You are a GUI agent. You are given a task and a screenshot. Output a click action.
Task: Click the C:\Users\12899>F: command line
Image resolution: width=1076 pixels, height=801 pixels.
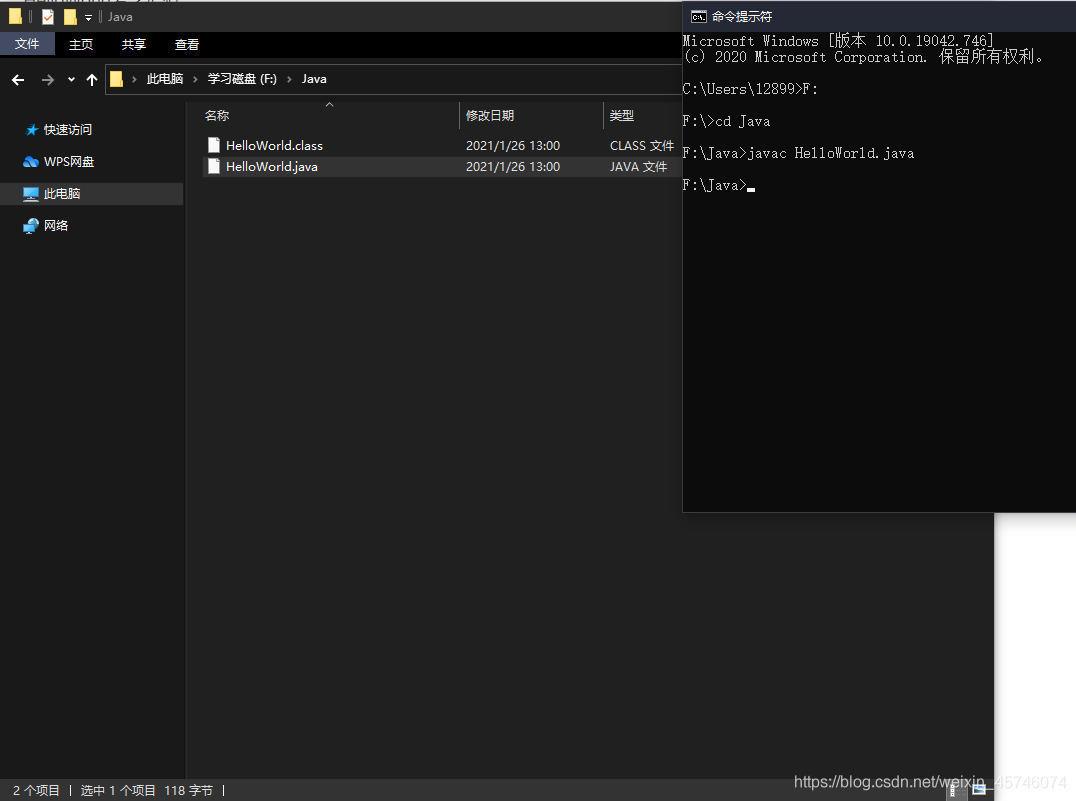750,89
